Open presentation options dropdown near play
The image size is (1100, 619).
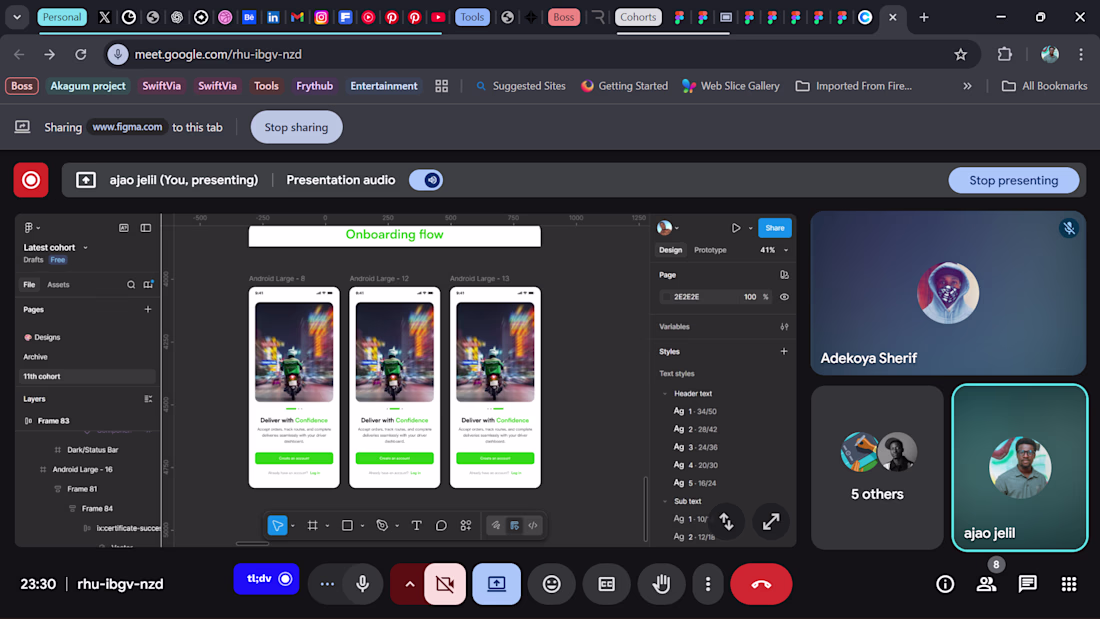751,228
